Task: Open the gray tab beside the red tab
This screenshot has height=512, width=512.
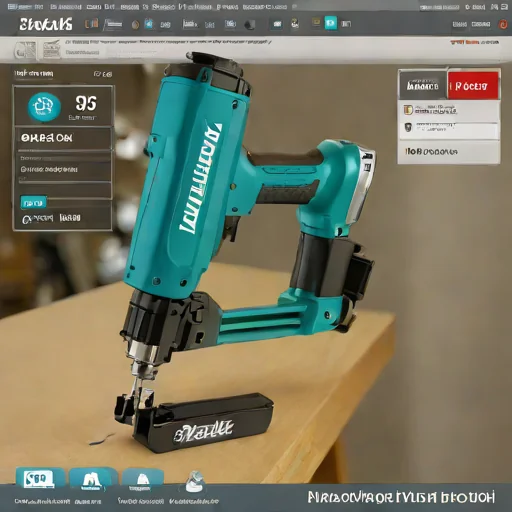Action: tap(423, 86)
